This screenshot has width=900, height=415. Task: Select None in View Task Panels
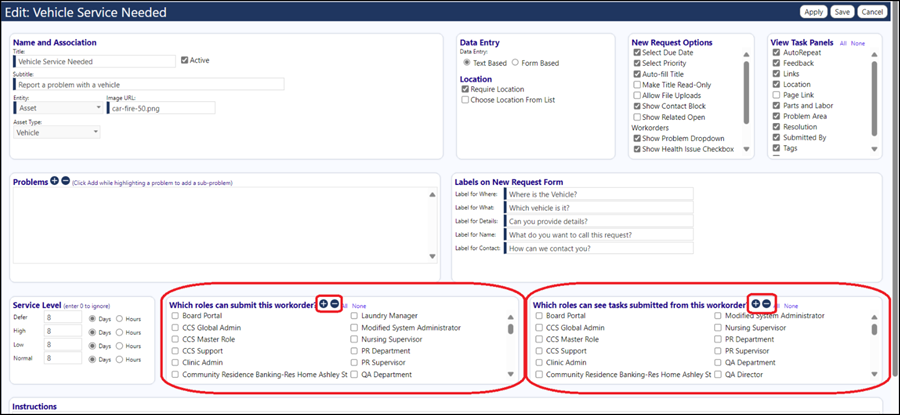tap(858, 44)
